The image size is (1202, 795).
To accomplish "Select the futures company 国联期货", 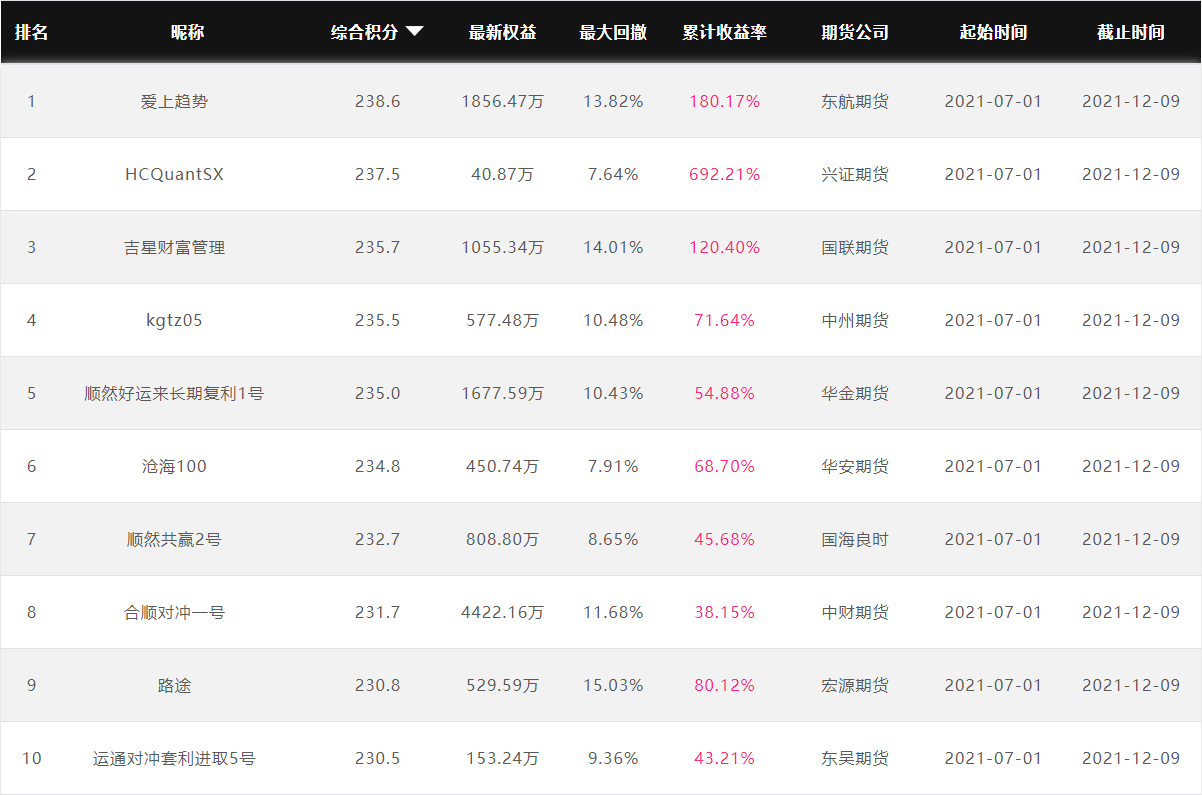I will click(x=855, y=247).
